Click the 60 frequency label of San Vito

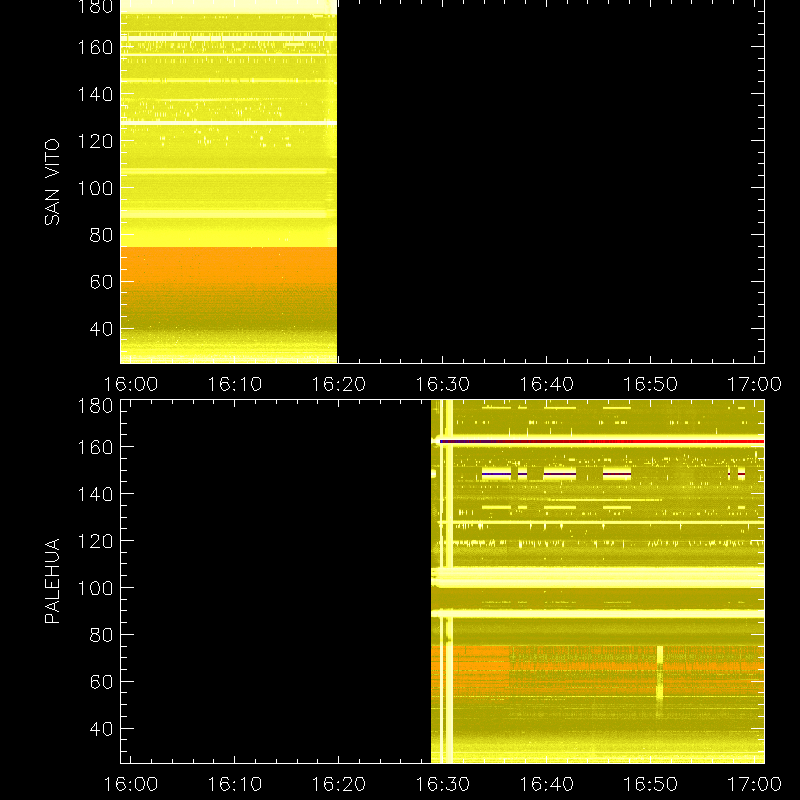[x=101, y=282]
